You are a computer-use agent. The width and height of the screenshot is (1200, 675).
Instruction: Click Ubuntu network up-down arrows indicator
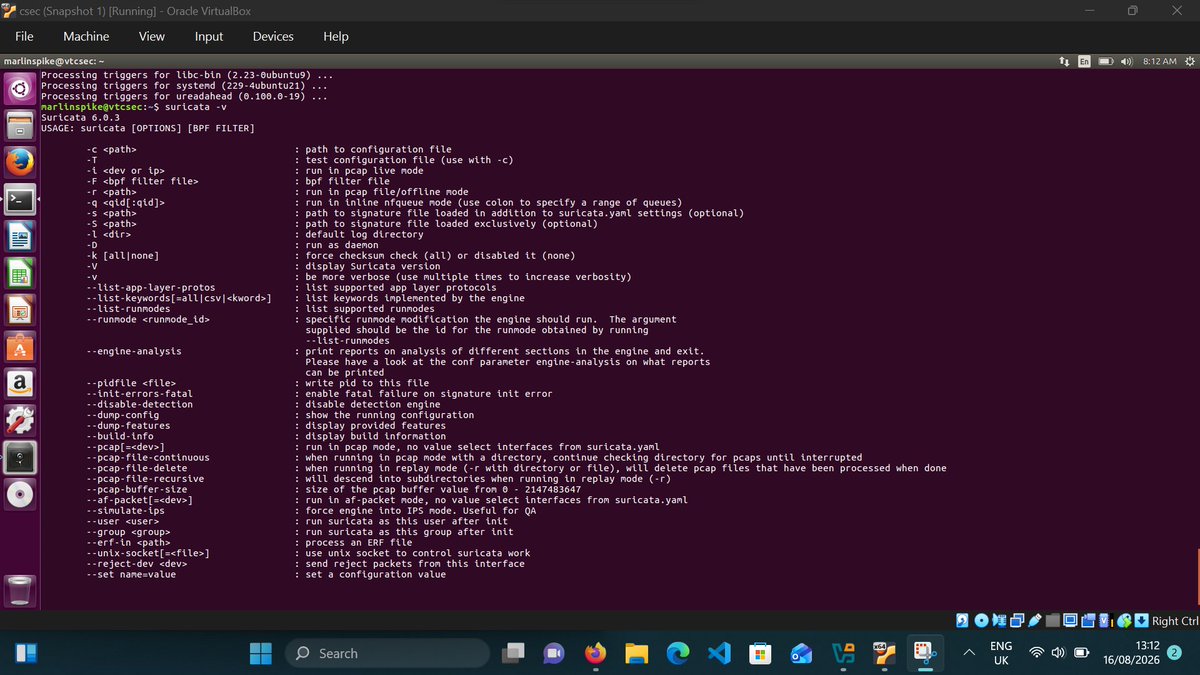(1064, 61)
